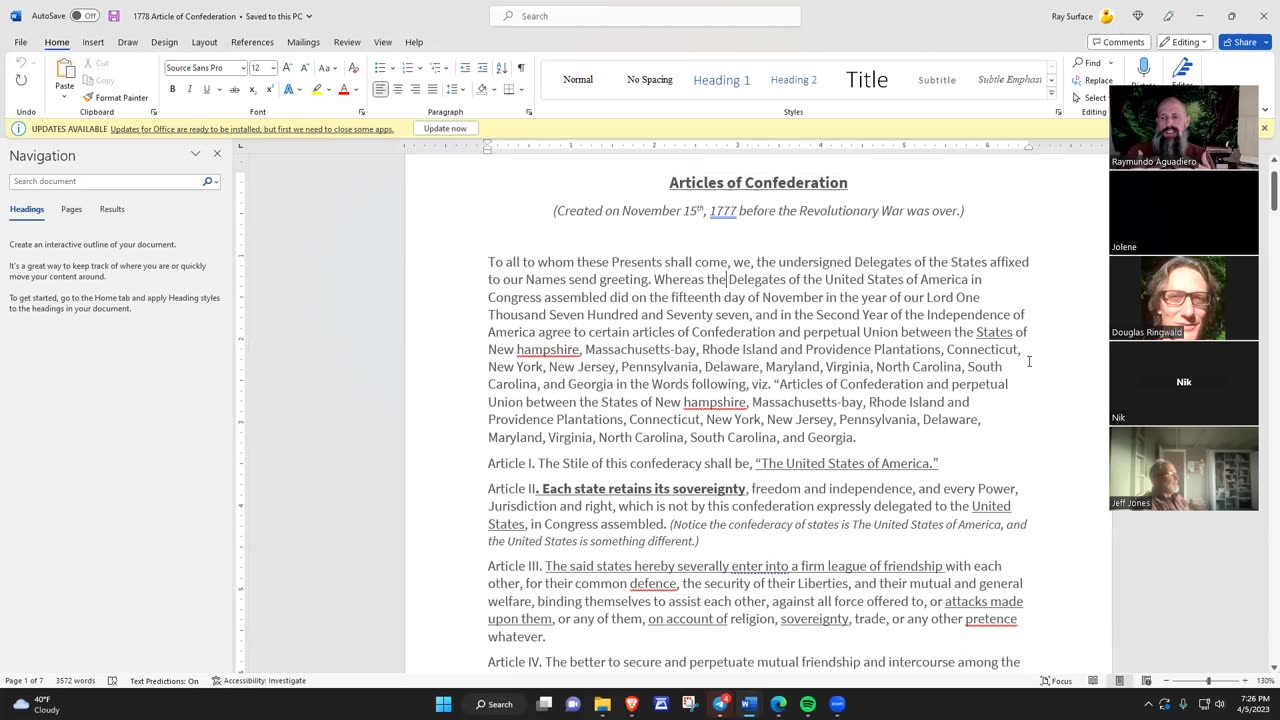
Task: Switch to Insert ribbon tab
Action: click(93, 42)
